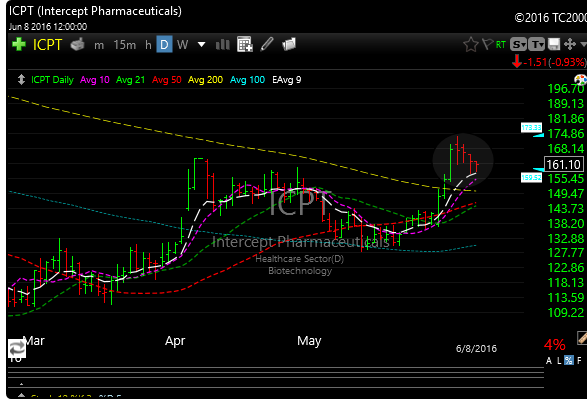This screenshot has height=399, width=587.
Task: Click the green plus add-symbol icon
Action: coord(18,45)
